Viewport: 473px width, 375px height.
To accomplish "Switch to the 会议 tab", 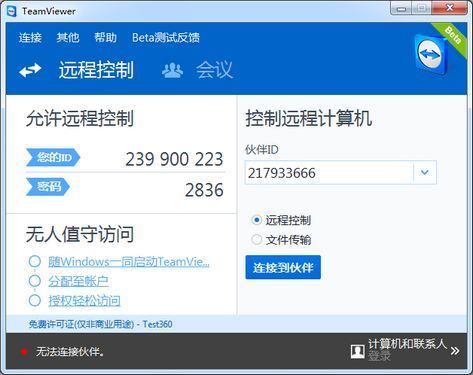I will pyautogui.click(x=214, y=70).
